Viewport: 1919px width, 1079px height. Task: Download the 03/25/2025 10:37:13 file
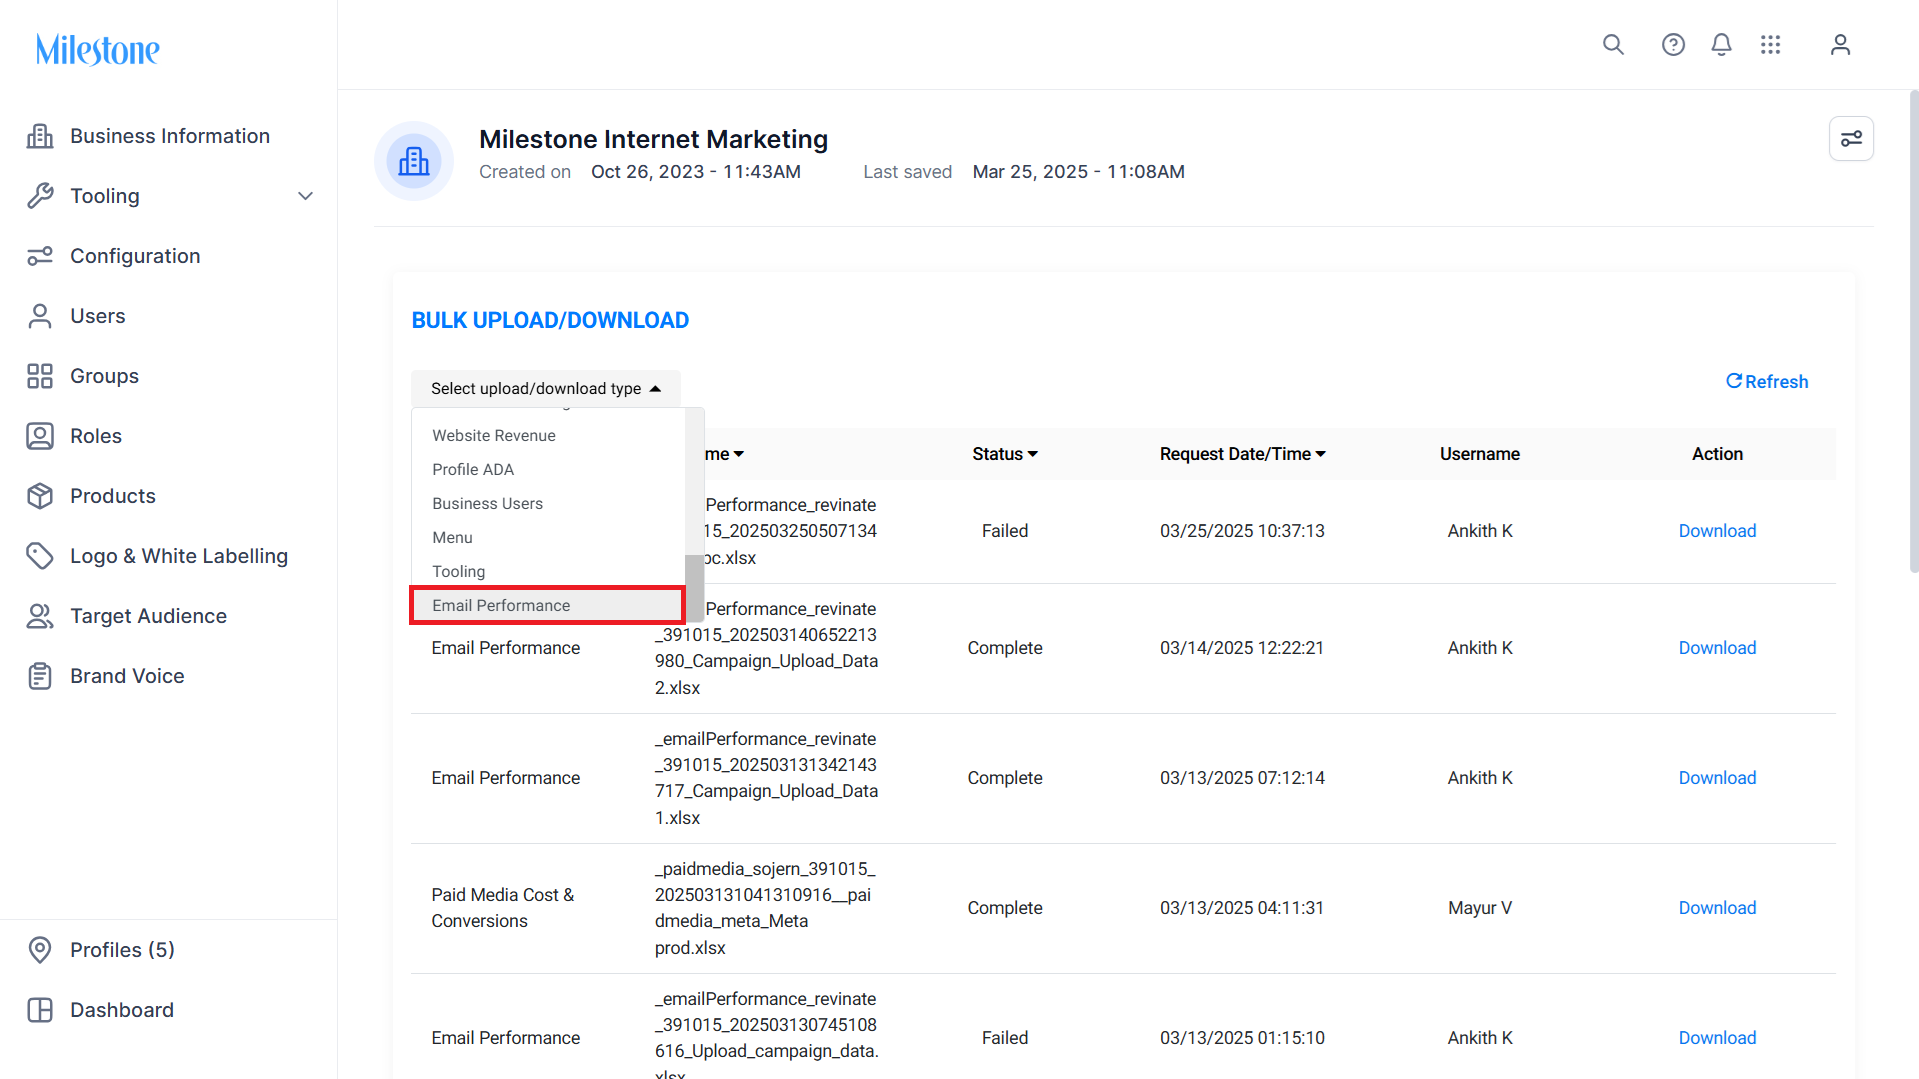1717,531
